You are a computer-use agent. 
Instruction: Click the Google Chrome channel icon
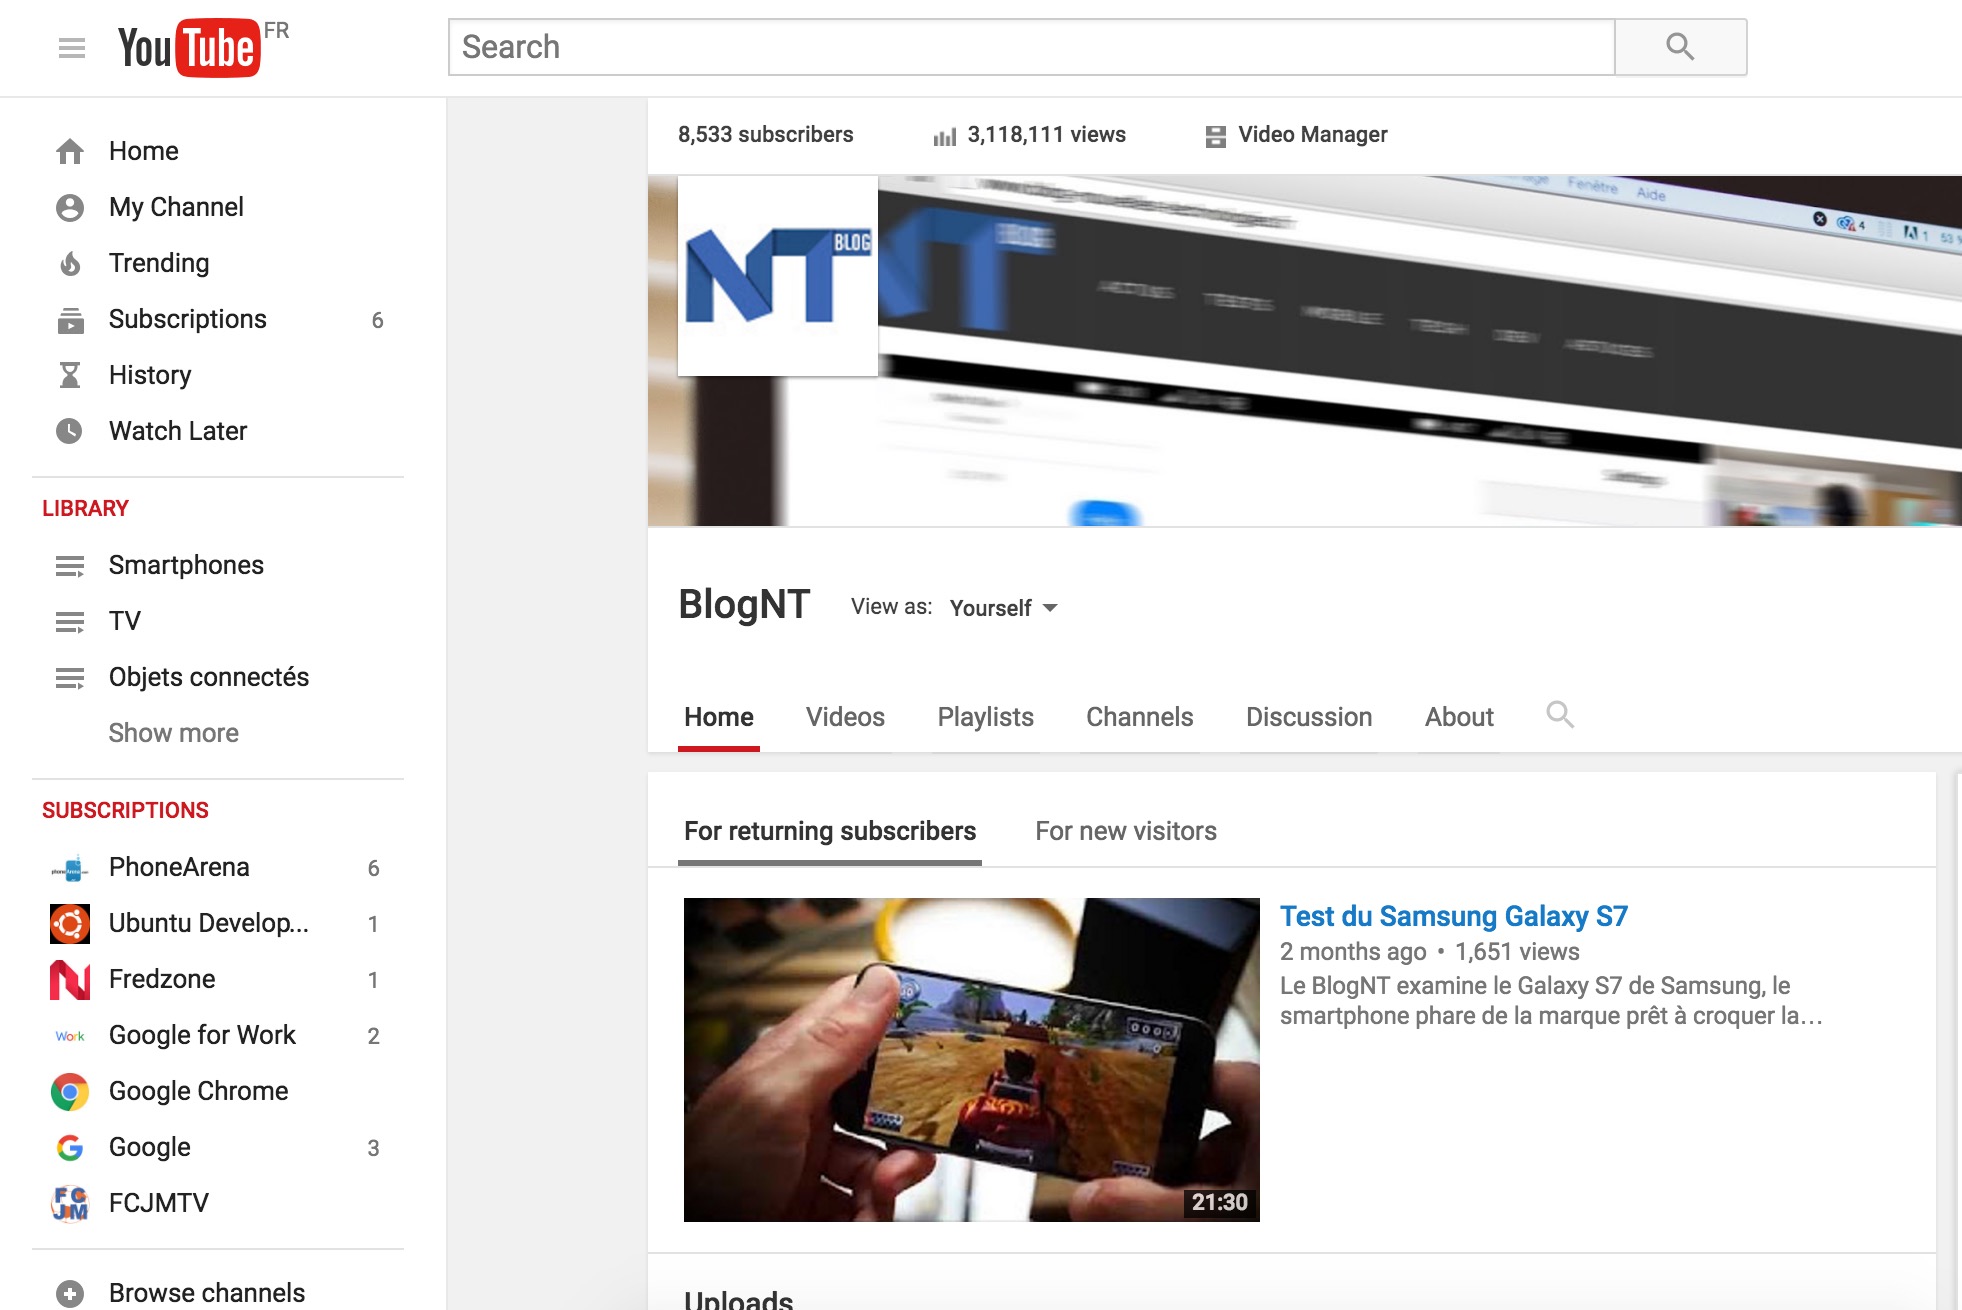point(69,1090)
